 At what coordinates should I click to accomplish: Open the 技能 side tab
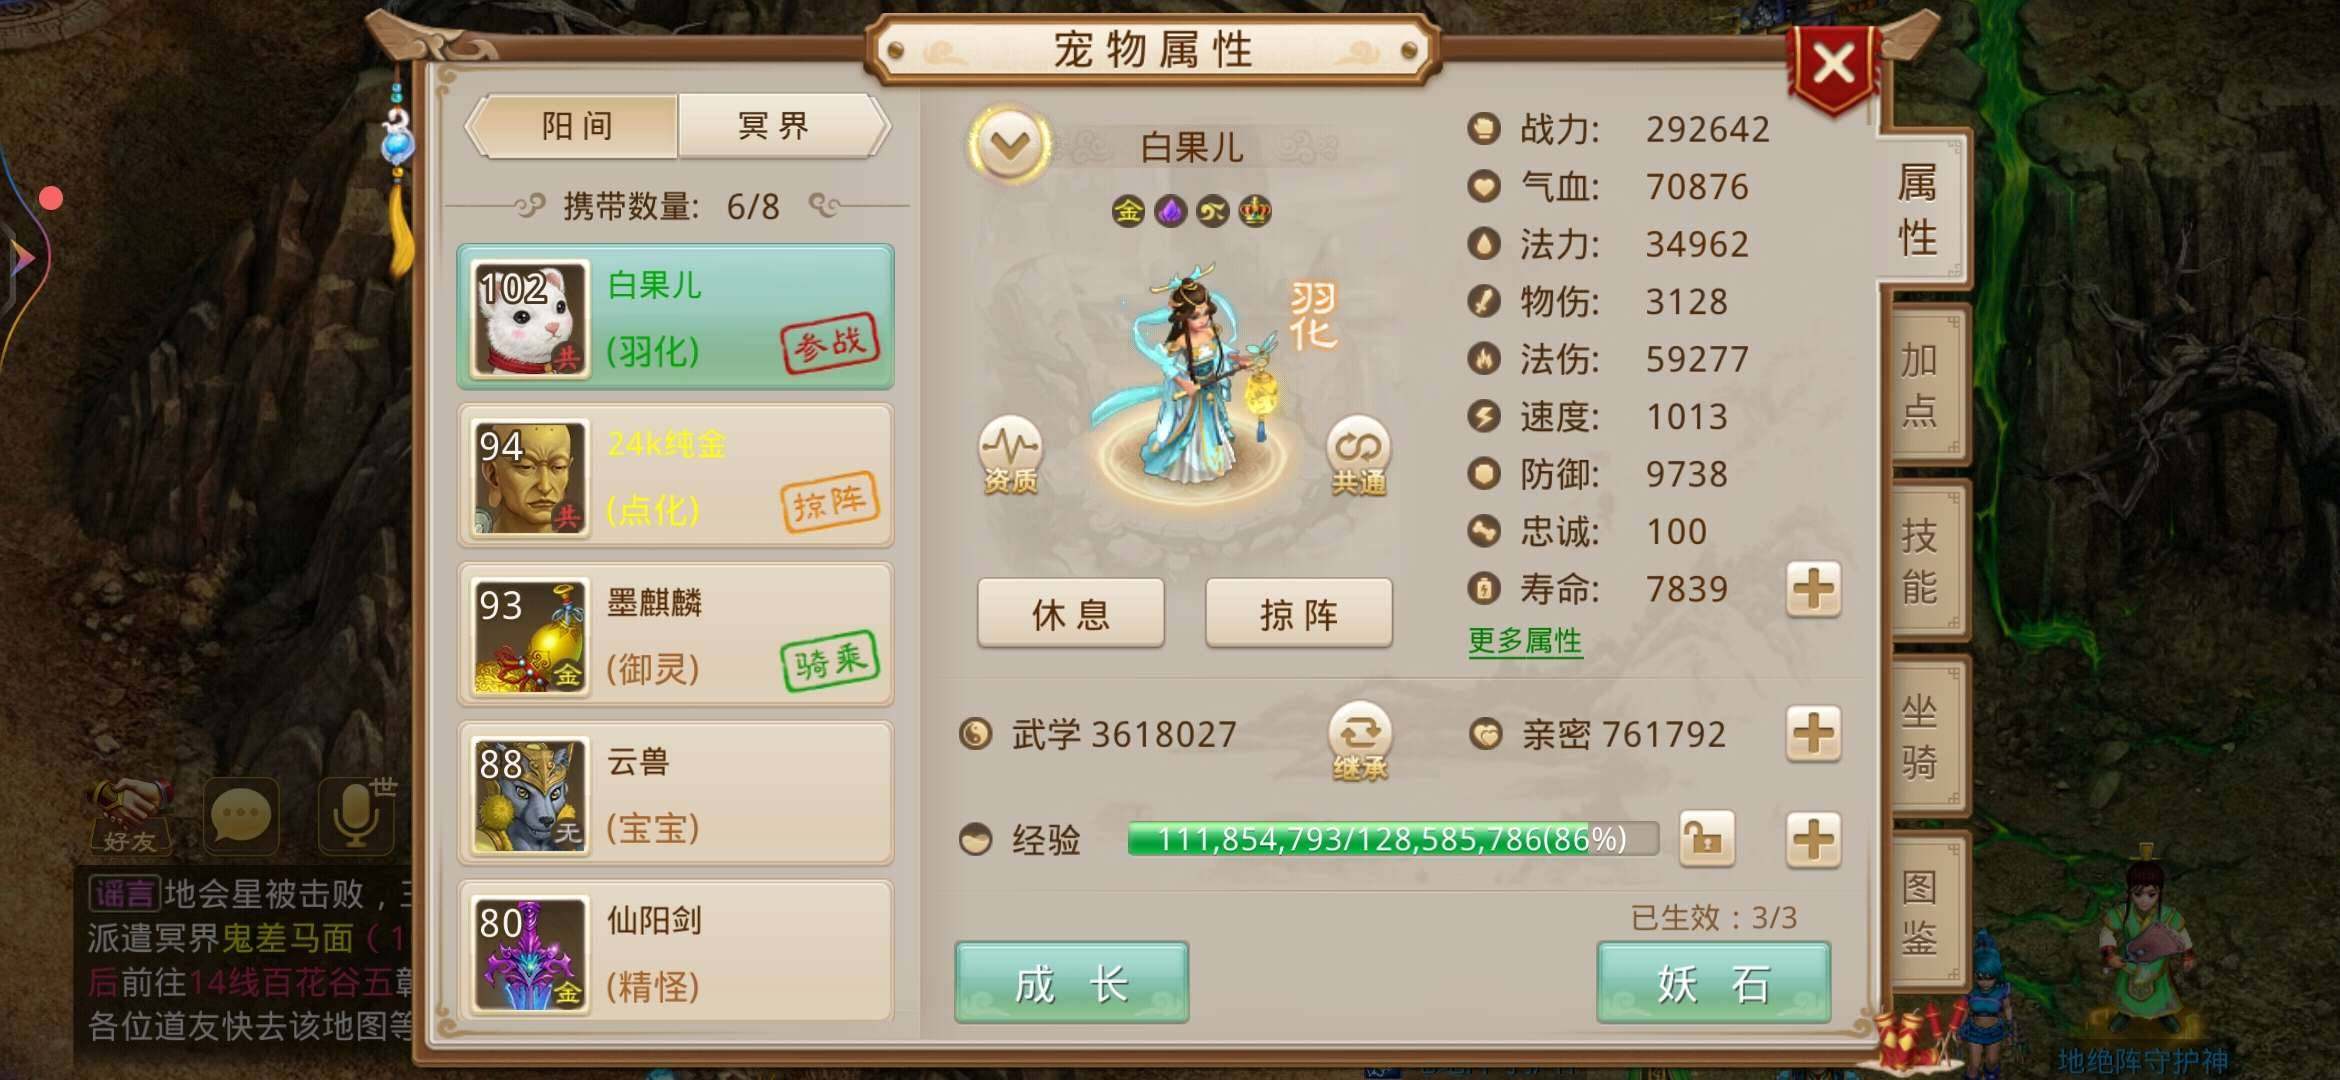point(1922,560)
